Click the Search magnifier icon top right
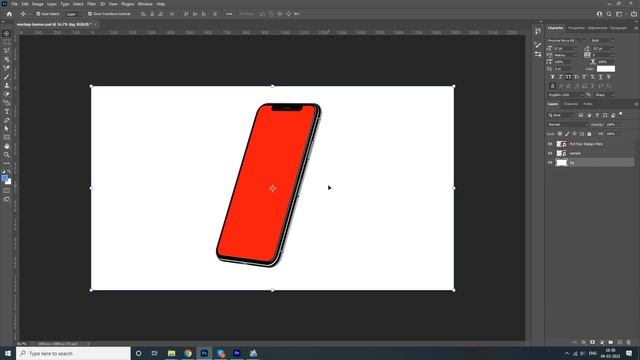This screenshot has height=360, width=640. pos(609,14)
